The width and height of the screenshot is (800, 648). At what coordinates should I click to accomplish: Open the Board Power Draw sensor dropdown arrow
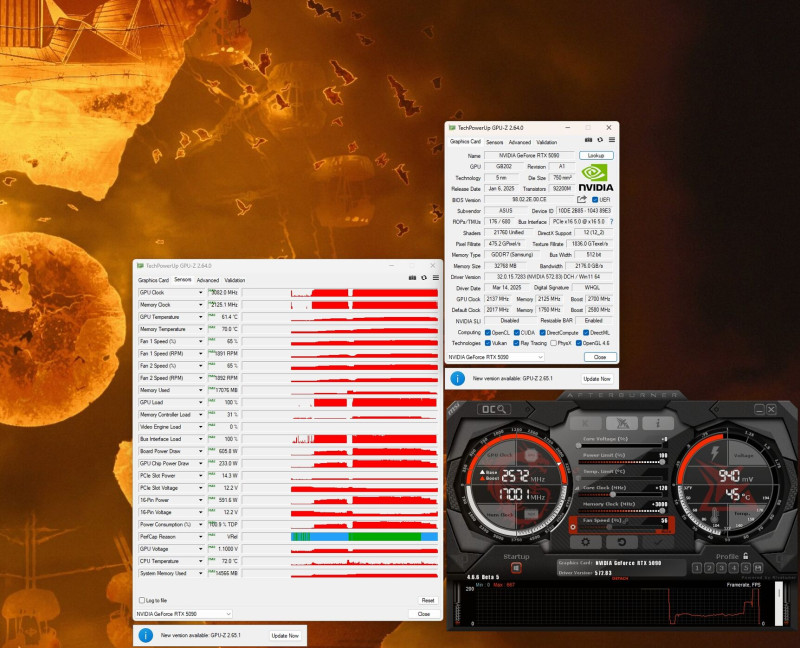pyautogui.click(x=200, y=451)
